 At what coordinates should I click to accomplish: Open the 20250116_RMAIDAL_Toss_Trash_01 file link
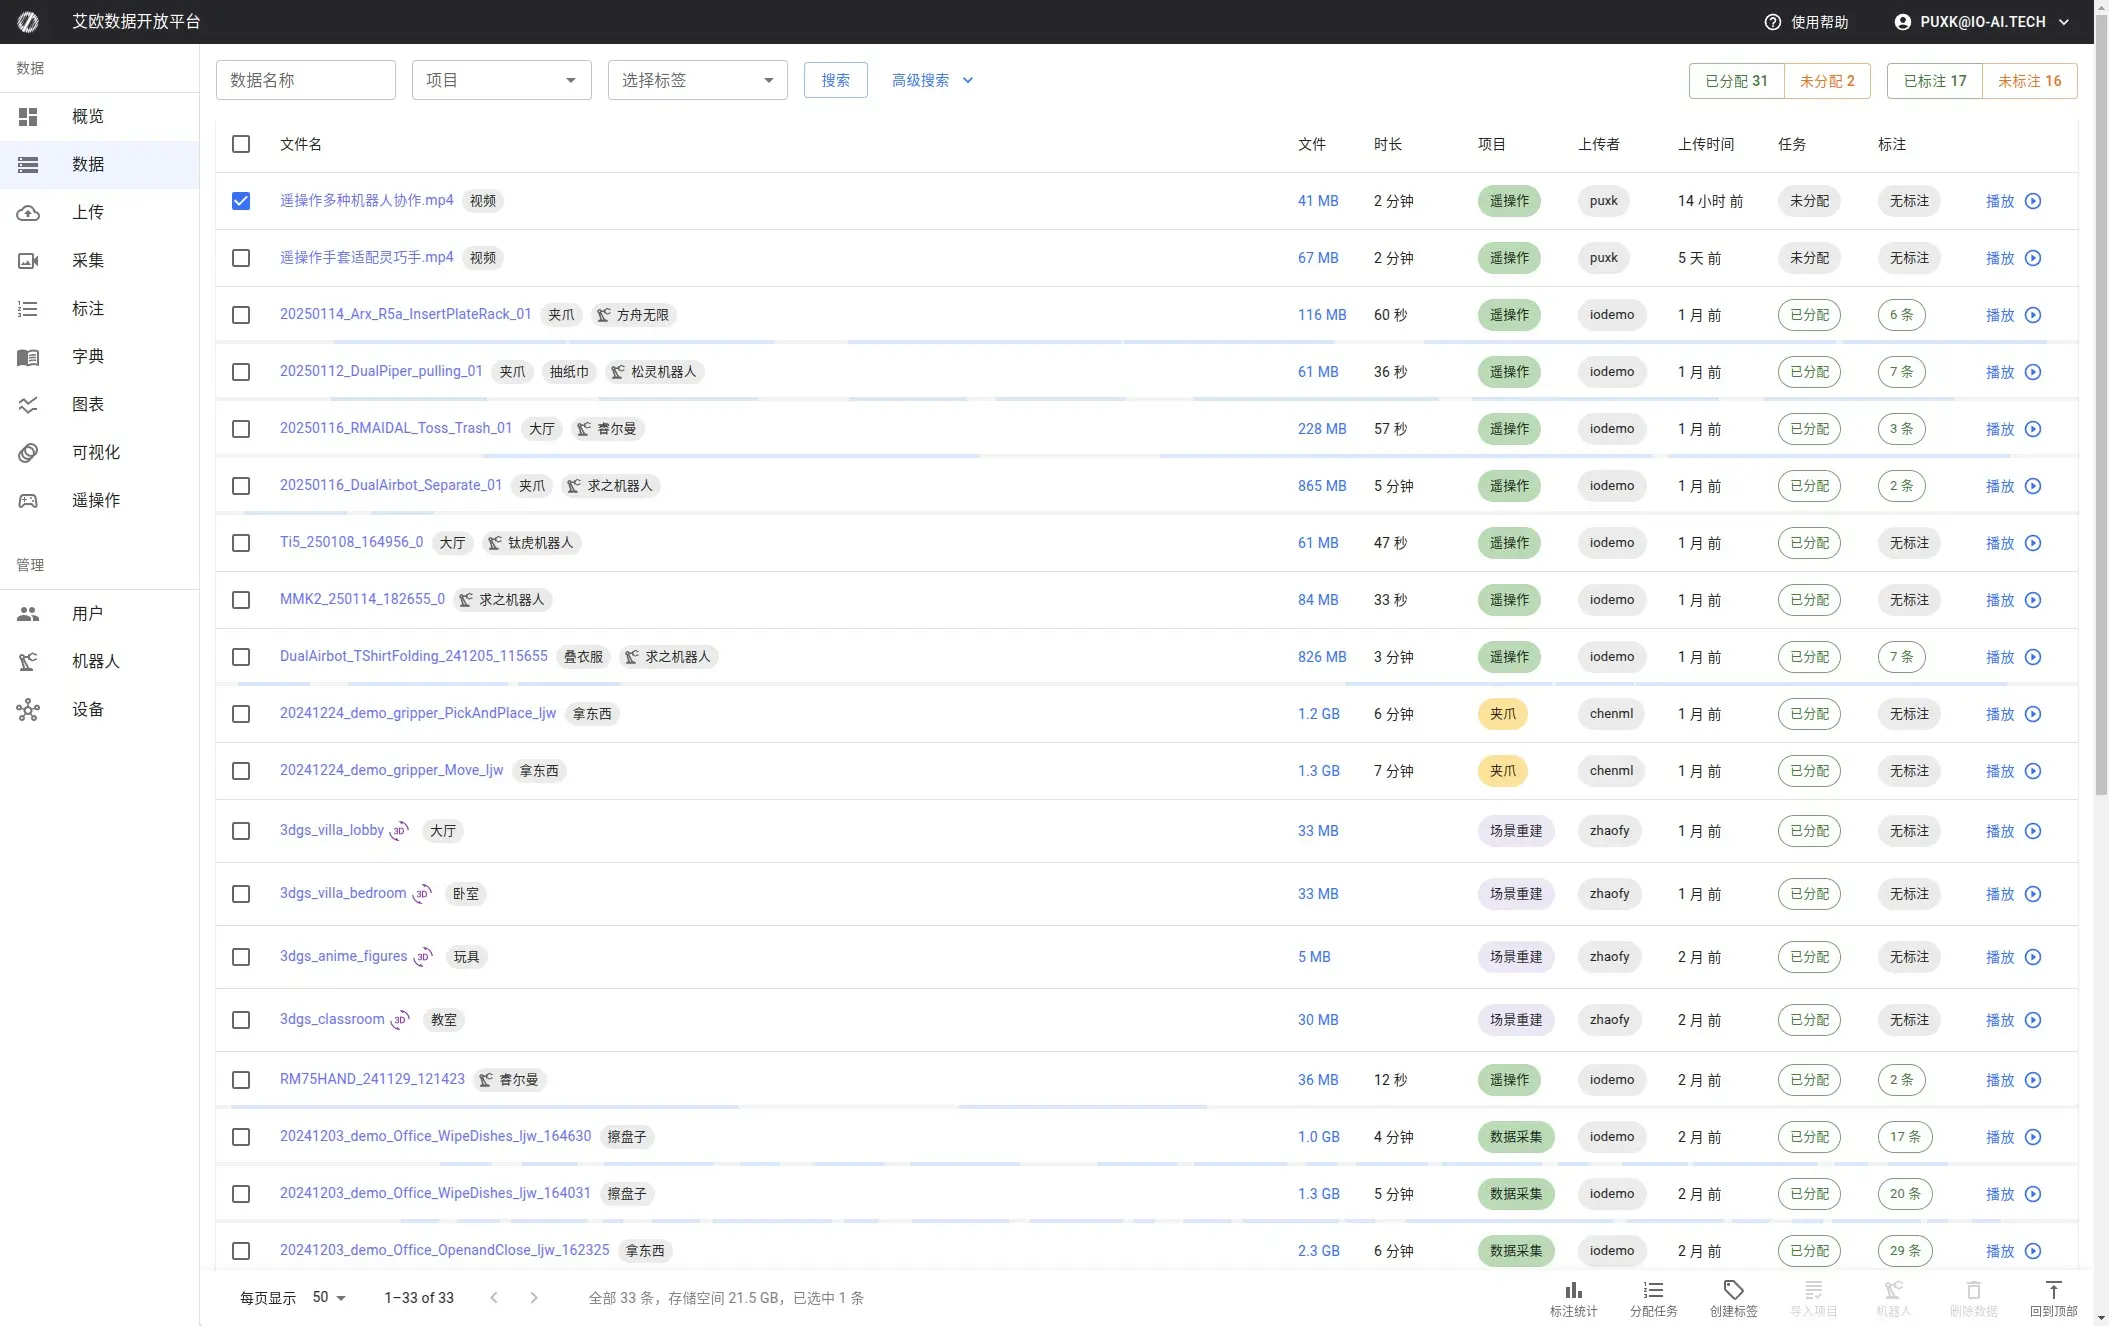[x=395, y=428]
